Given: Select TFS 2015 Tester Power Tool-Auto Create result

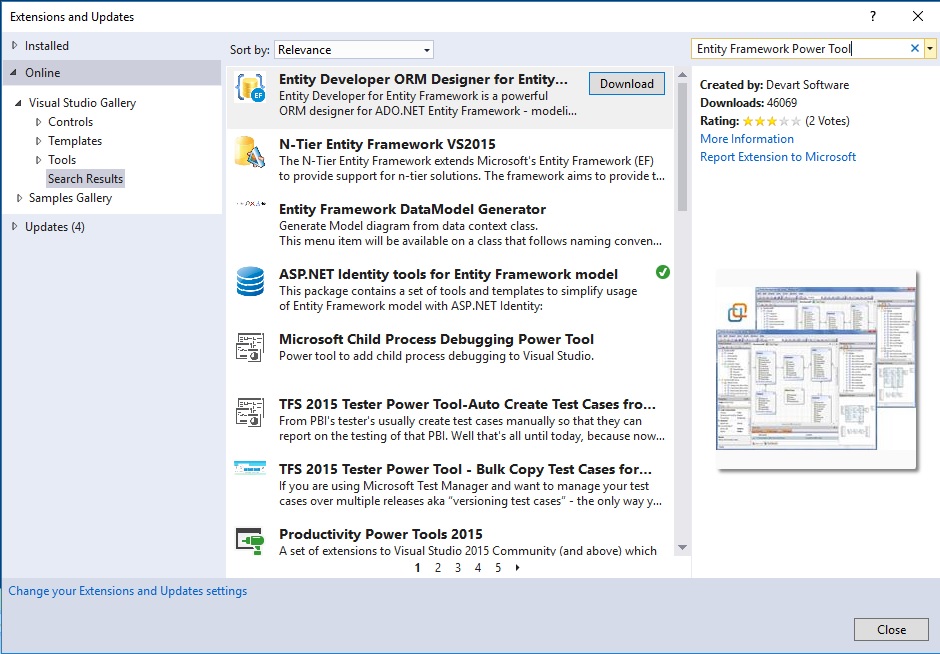Looking at the screenshot, I should pyautogui.click(x=450, y=420).
